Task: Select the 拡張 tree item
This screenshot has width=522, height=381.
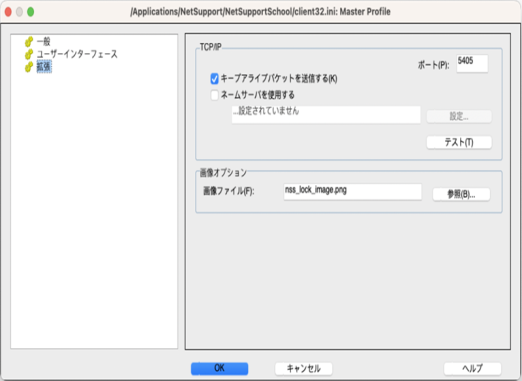Action: 44,67
